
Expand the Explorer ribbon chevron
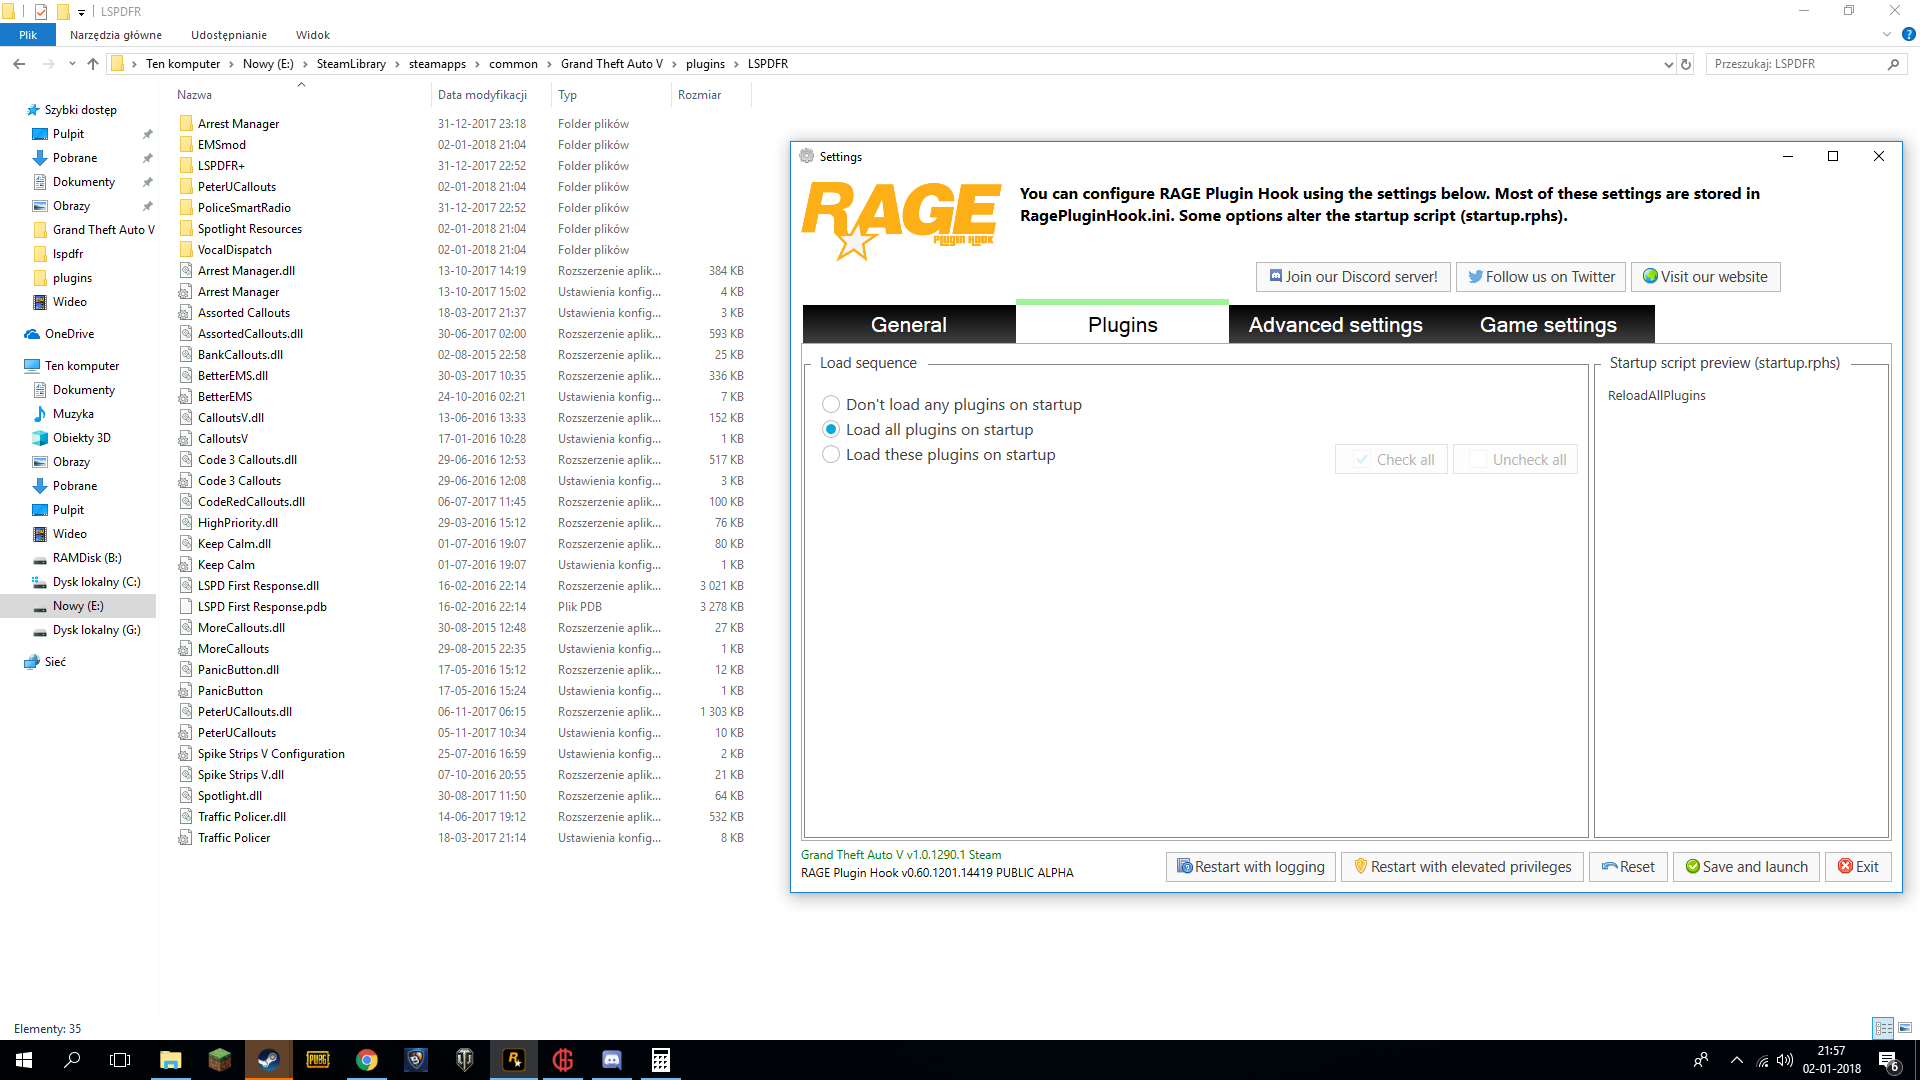pos(1887,35)
